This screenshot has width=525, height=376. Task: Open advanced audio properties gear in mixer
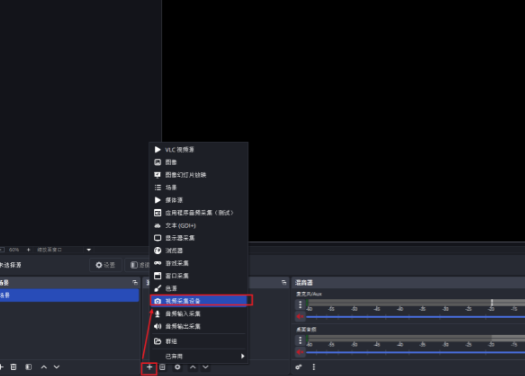click(298, 367)
